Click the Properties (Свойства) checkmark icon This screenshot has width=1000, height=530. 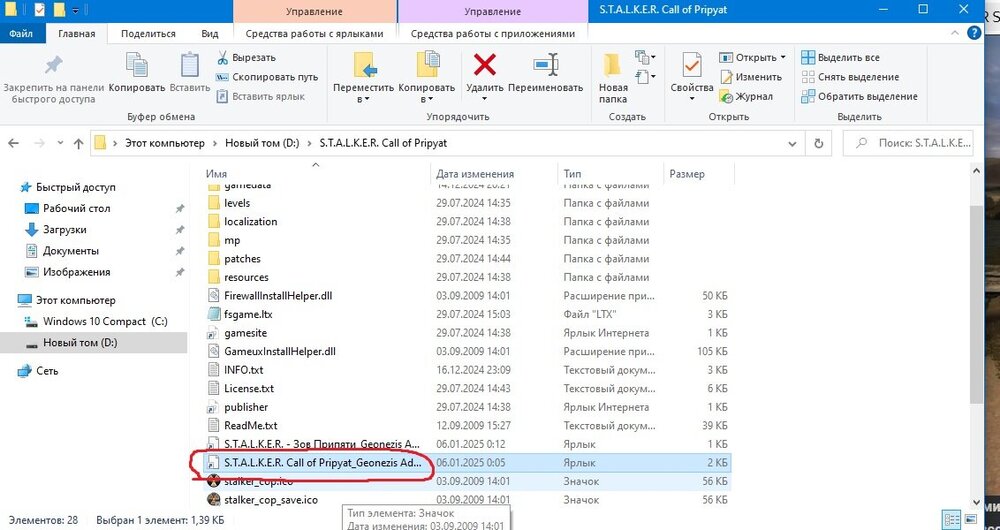692,66
